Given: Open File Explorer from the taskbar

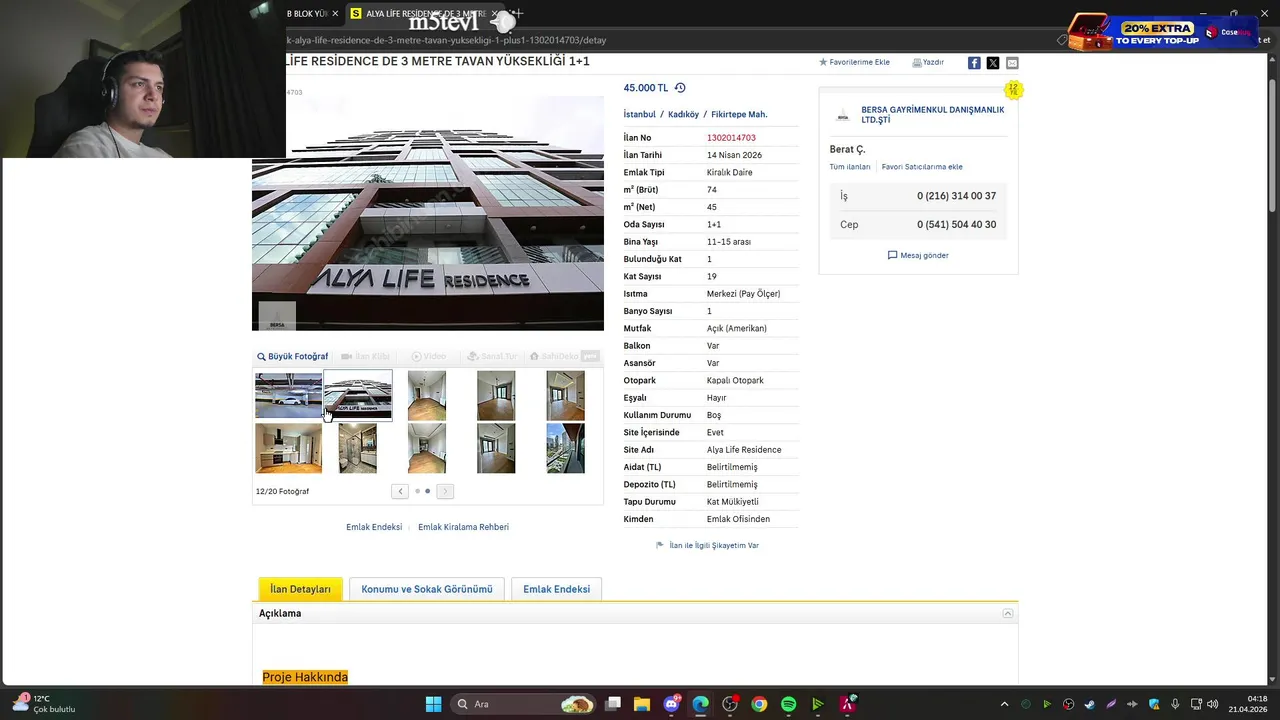Looking at the screenshot, I should point(642,704).
